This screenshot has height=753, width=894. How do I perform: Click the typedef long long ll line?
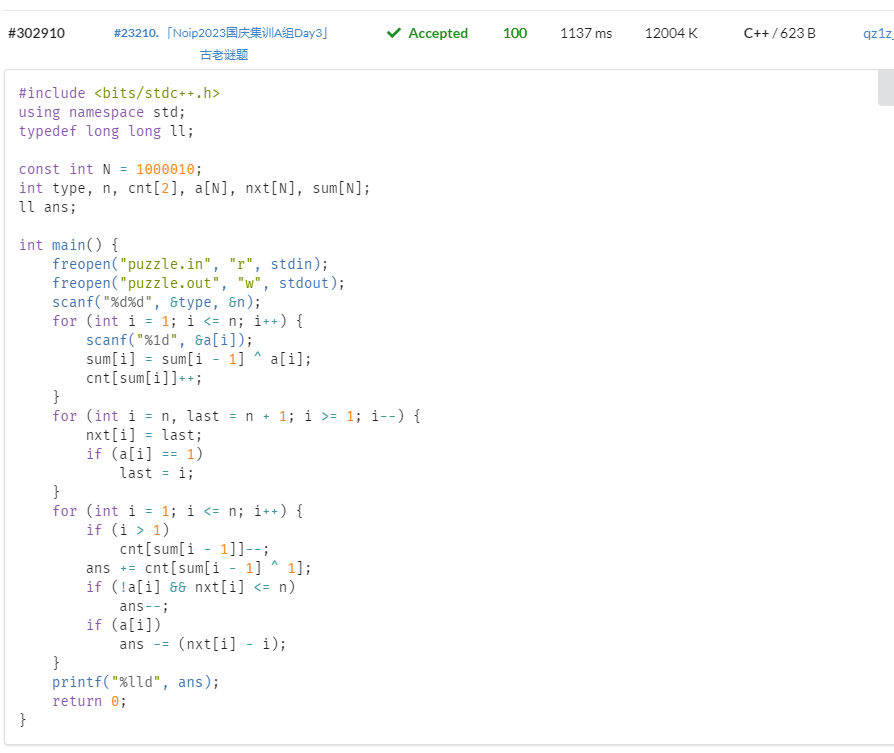pyautogui.click(x=106, y=131)
